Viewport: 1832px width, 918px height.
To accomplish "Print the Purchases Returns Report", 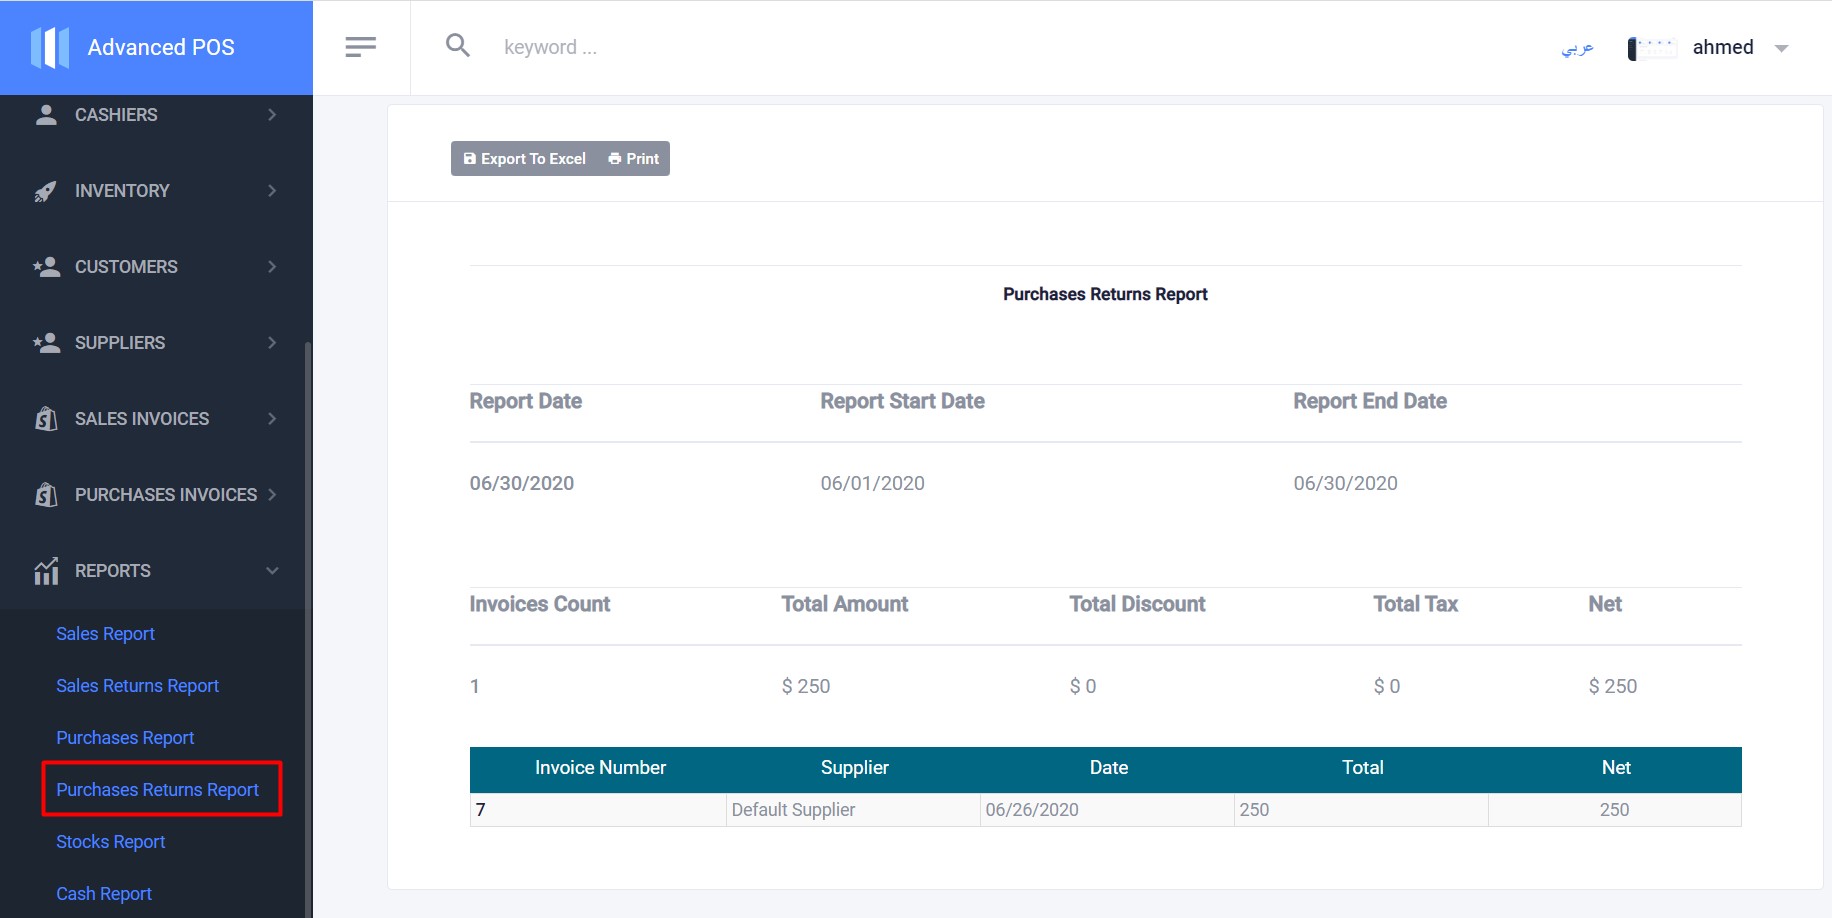I will point(634,159).
